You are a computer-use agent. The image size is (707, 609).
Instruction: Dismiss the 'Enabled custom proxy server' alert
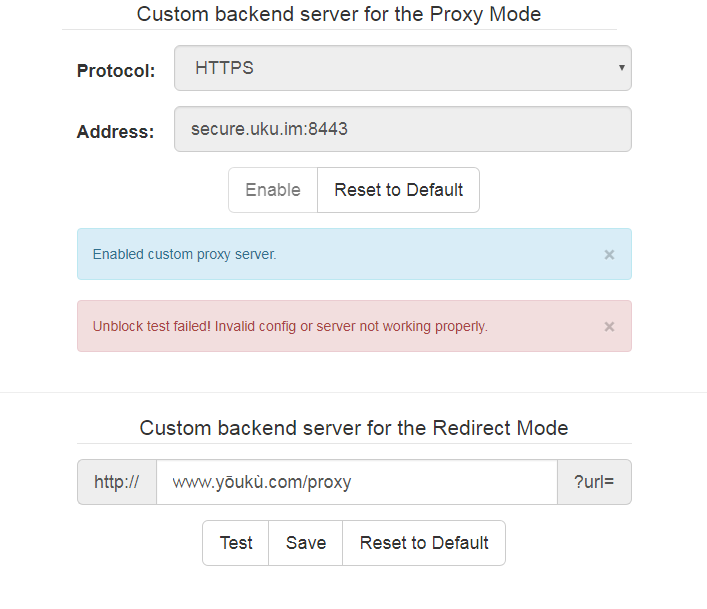pyautogui.click(x=609, y=255)
